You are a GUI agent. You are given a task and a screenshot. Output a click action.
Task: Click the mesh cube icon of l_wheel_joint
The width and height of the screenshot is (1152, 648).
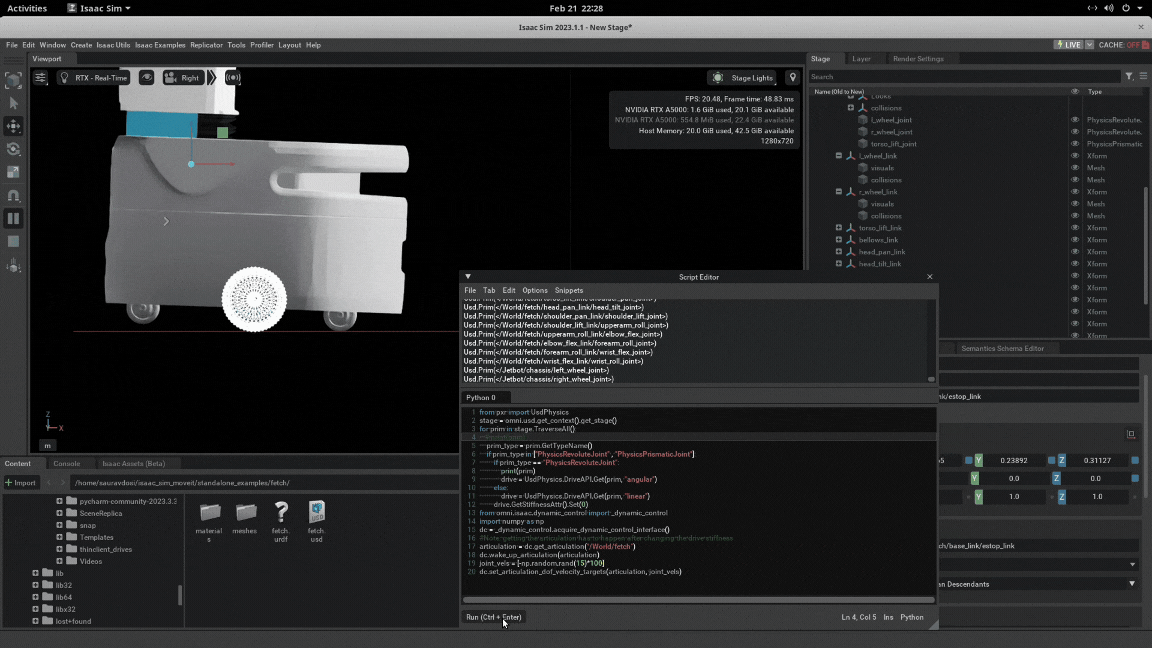tap(863, 120)
